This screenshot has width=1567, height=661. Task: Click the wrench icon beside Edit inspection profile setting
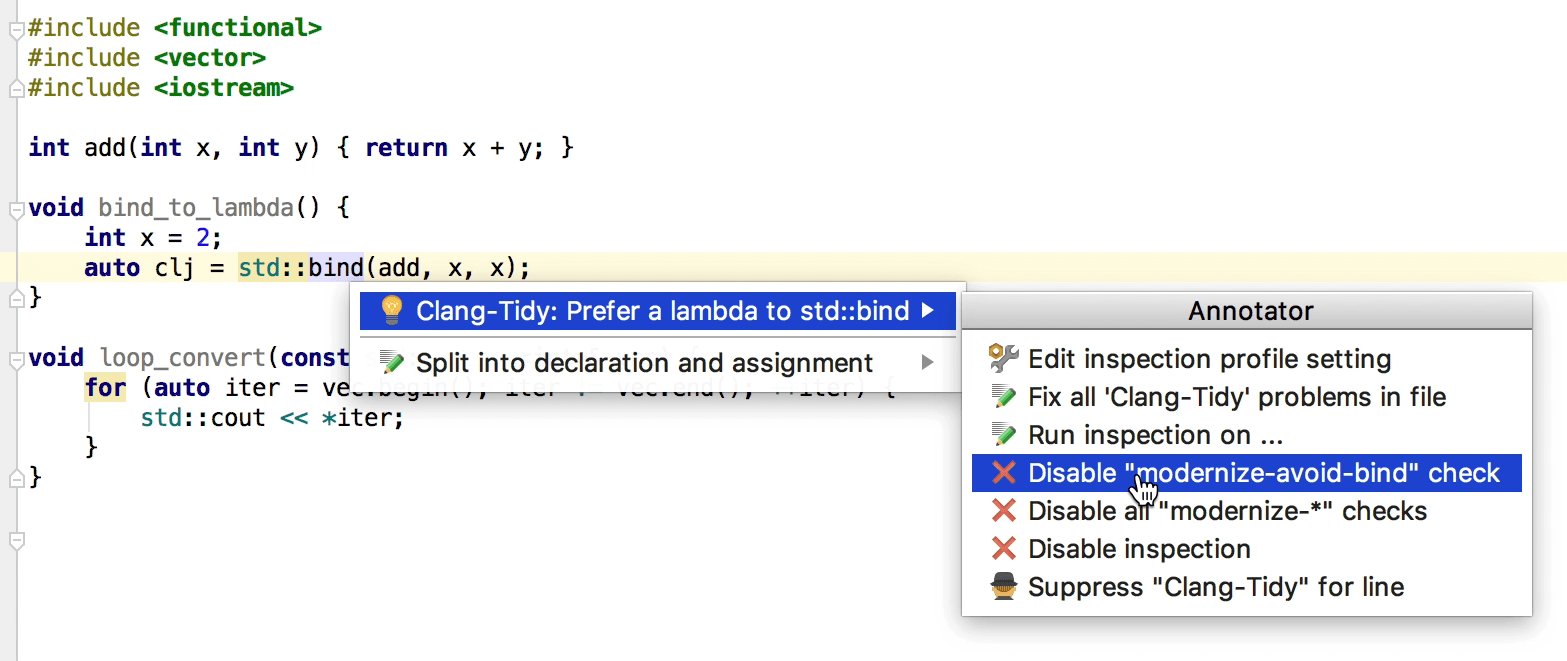1000,358
